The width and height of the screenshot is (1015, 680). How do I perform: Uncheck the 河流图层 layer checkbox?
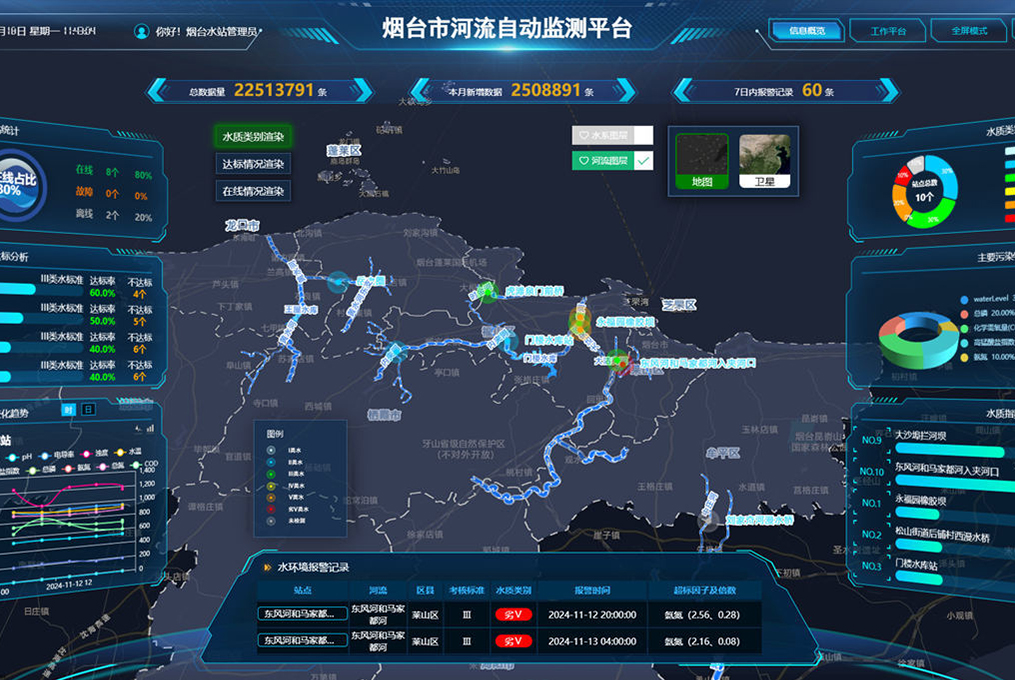click(643, 160)
